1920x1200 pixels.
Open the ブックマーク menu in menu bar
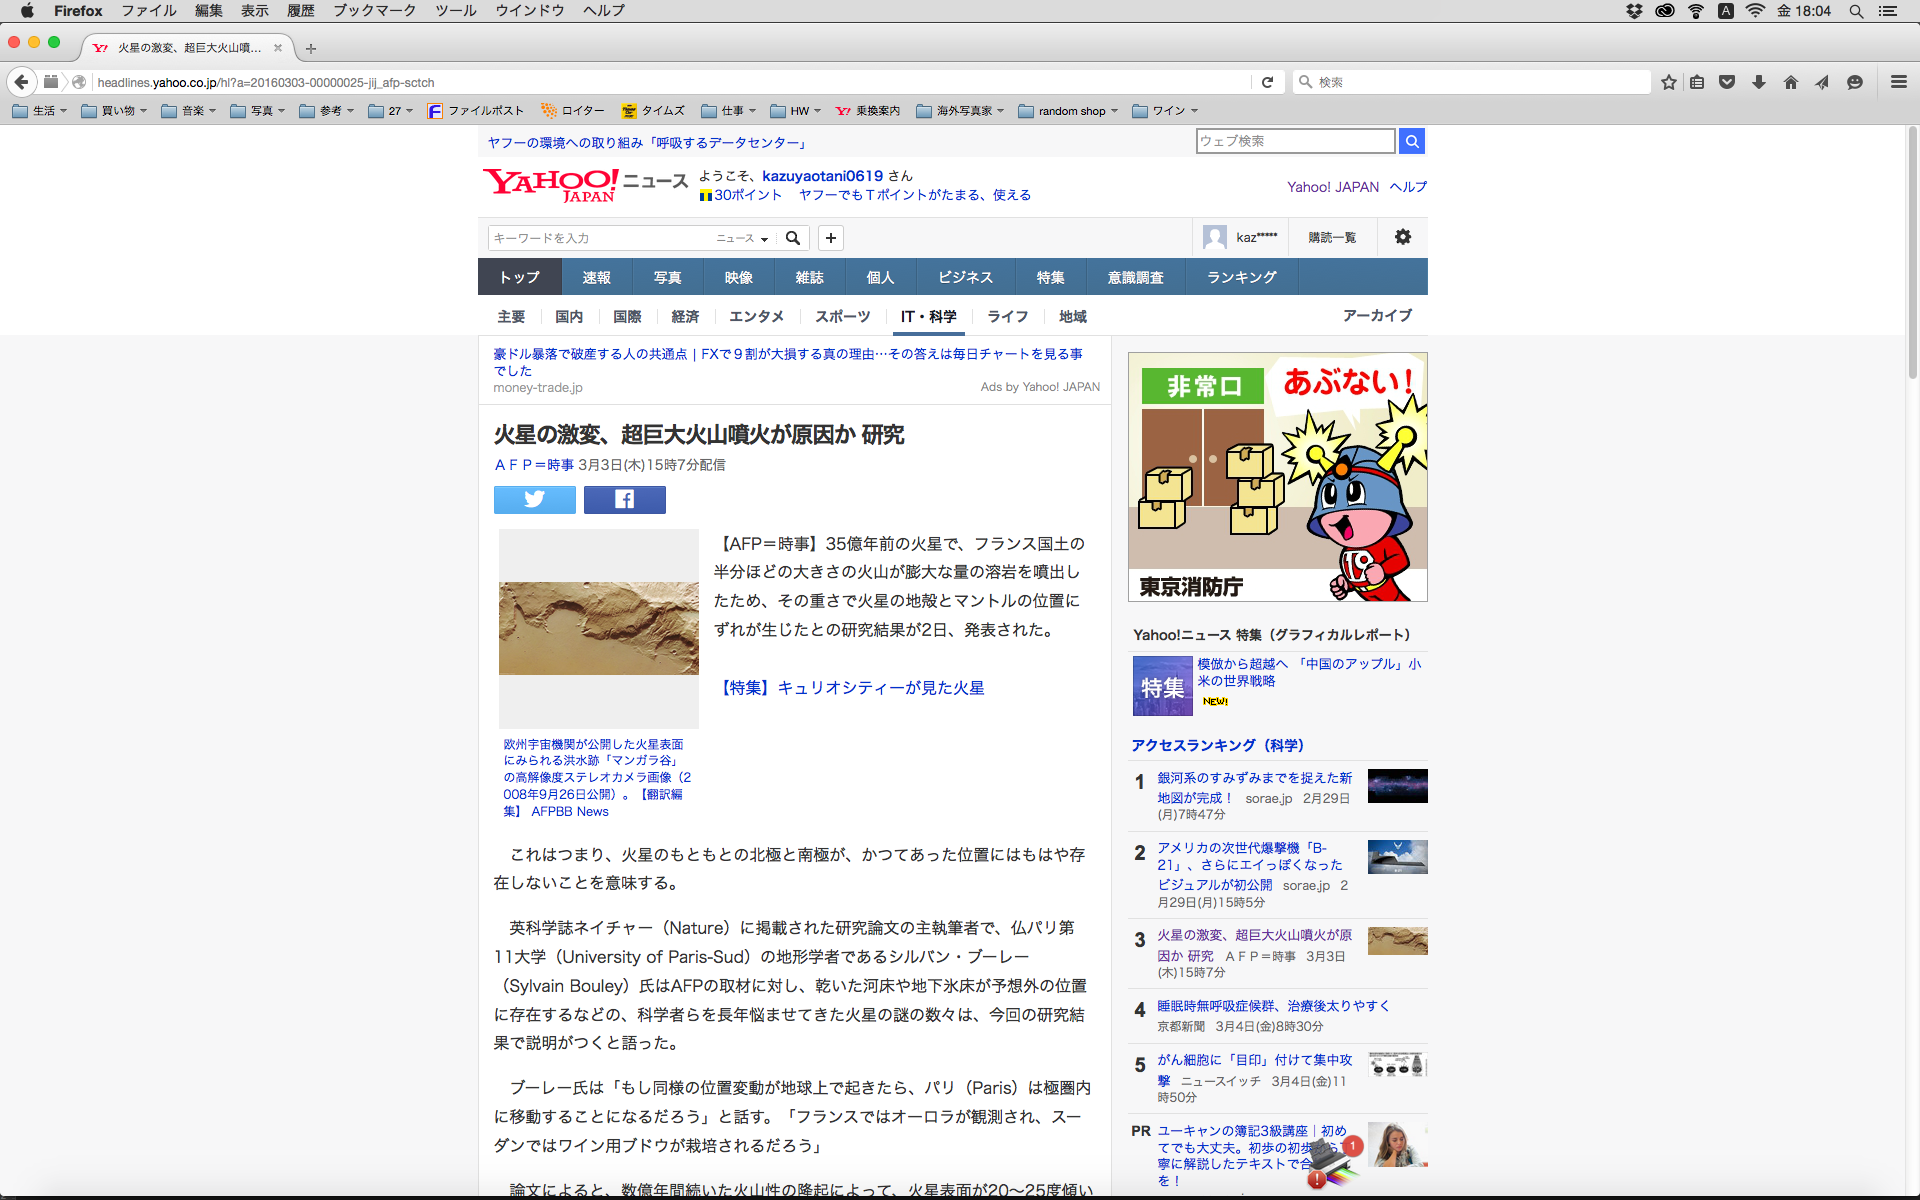click(374, 11)
